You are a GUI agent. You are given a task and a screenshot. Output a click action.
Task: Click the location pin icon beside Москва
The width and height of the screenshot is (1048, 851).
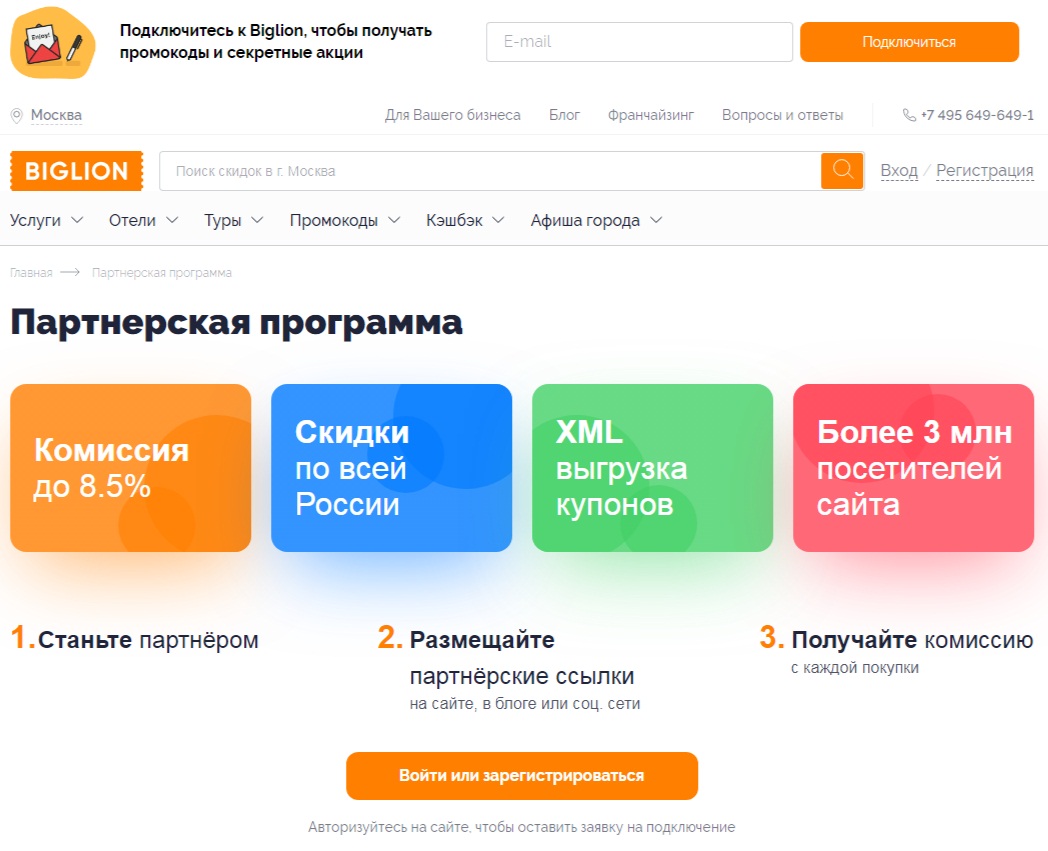(17, 116)
